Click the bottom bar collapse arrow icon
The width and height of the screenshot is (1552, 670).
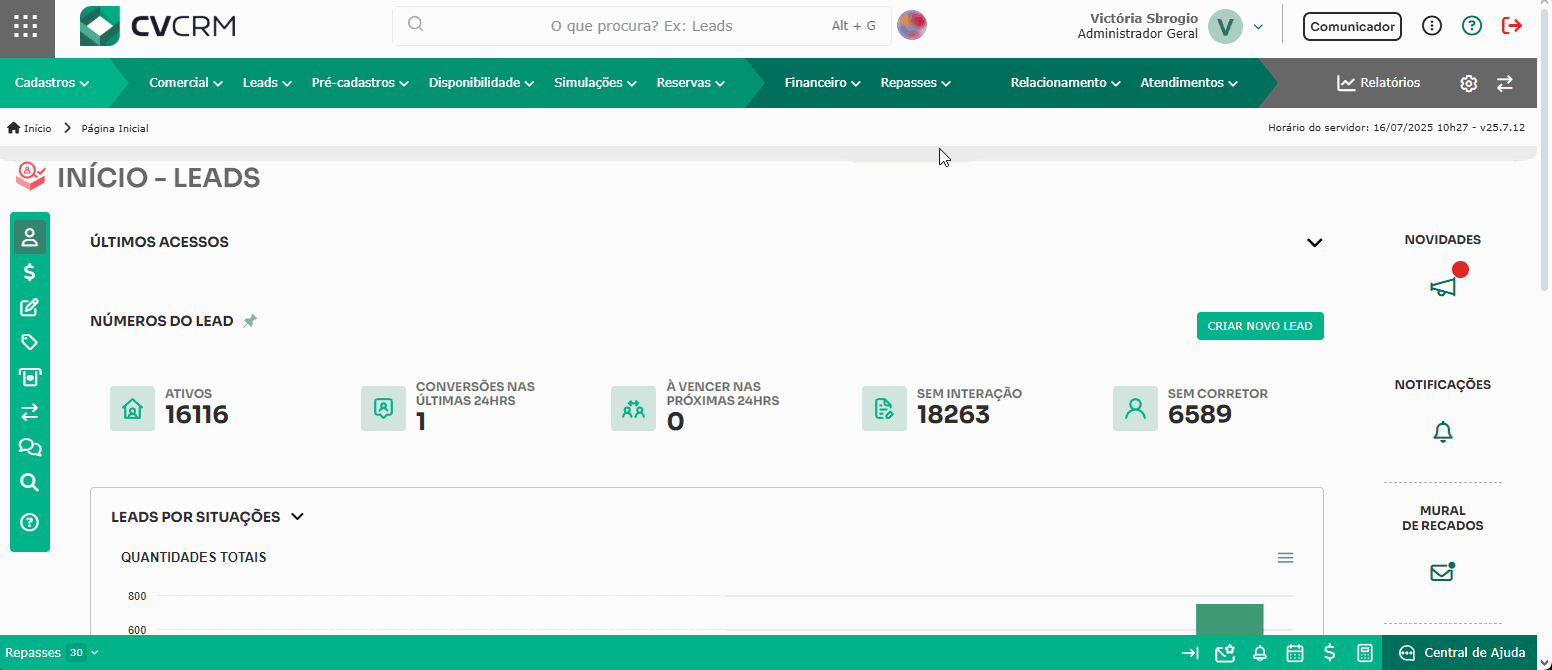point(1190,653)
